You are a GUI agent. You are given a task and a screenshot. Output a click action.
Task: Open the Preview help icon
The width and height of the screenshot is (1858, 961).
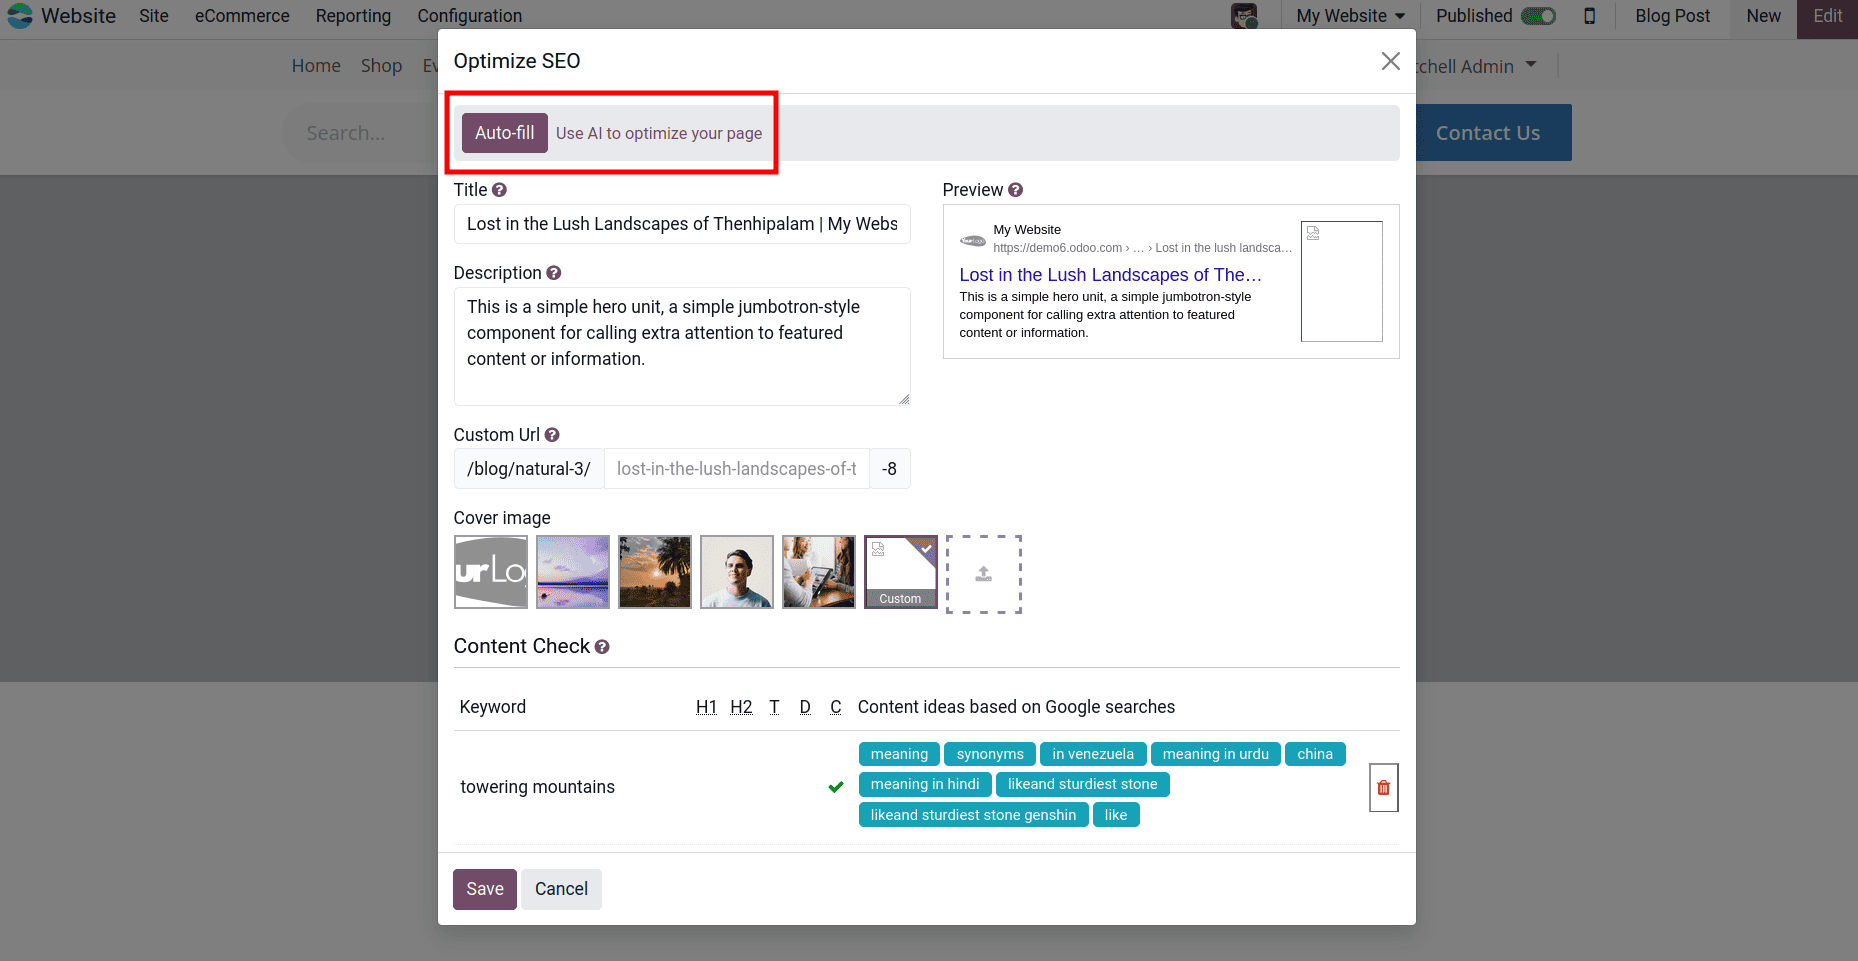click(1015, 189)
